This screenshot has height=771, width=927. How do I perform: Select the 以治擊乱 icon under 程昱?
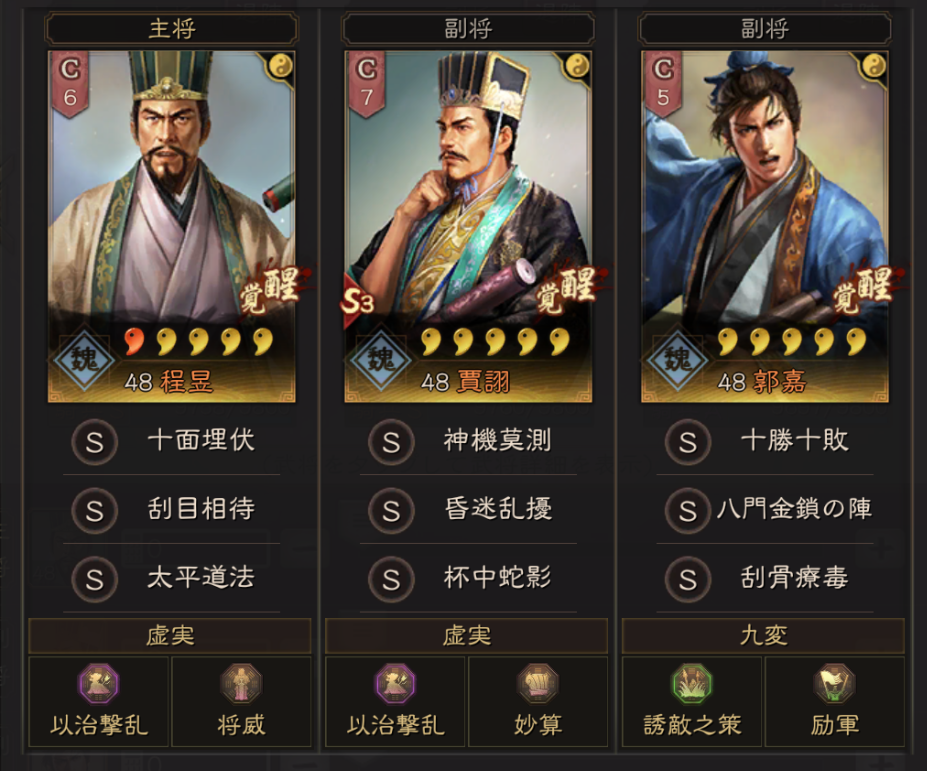(x=99, y=684)
